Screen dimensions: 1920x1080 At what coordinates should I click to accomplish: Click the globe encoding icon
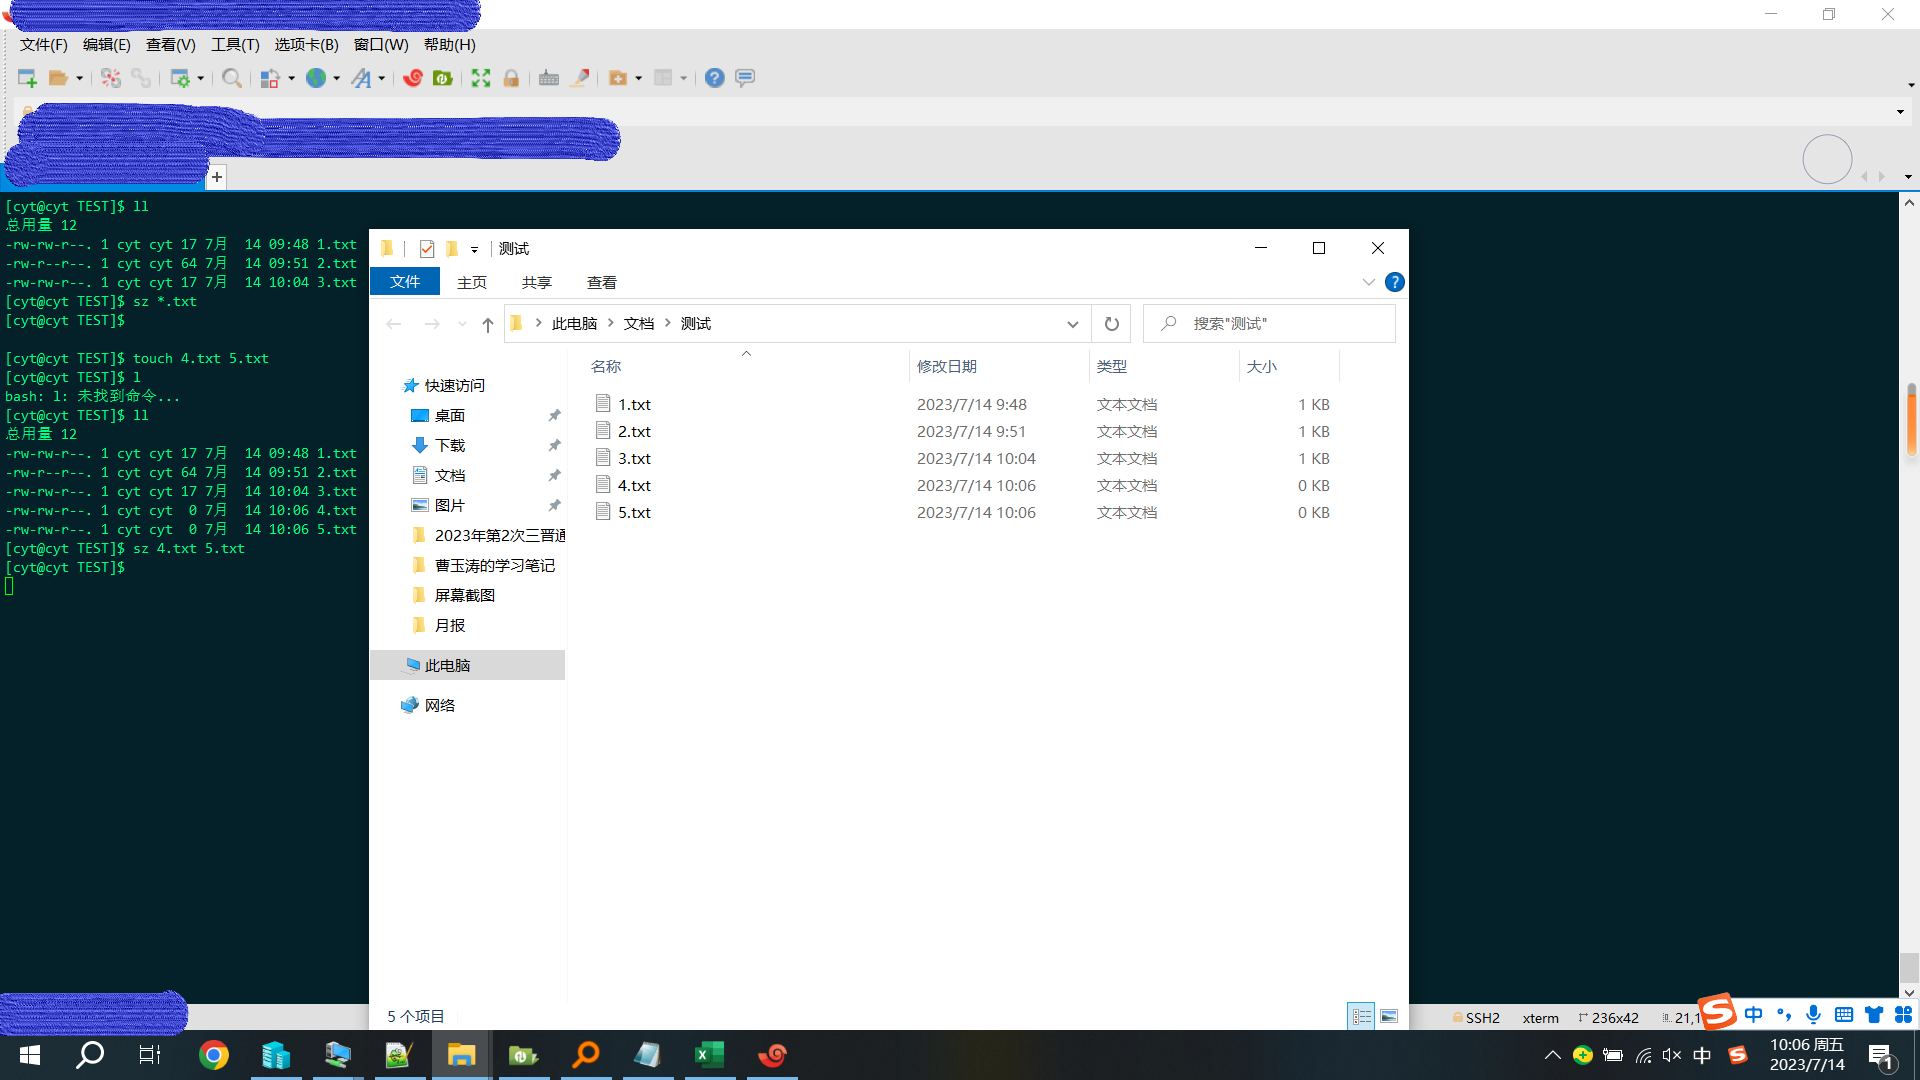(316, 78)
